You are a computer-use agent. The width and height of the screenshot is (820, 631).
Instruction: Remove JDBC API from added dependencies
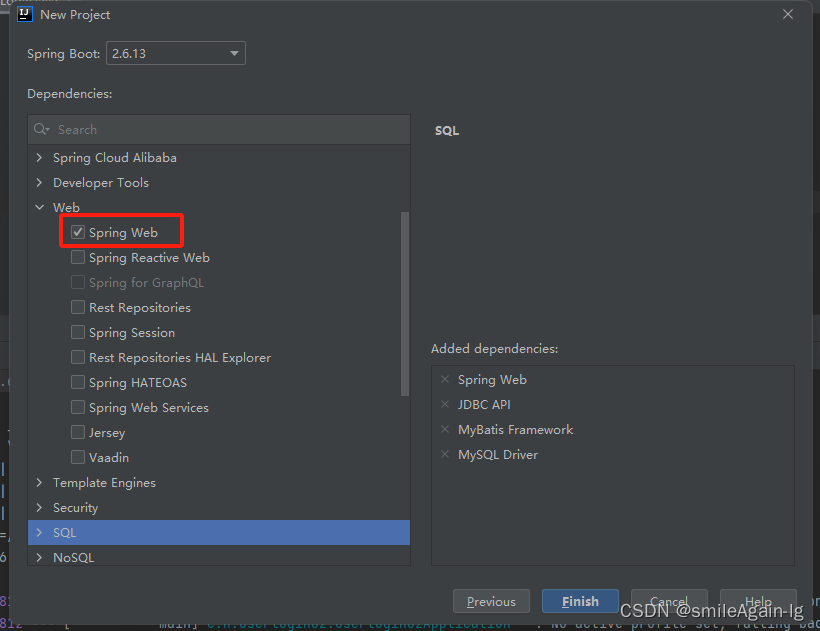[x=445, y=405]
